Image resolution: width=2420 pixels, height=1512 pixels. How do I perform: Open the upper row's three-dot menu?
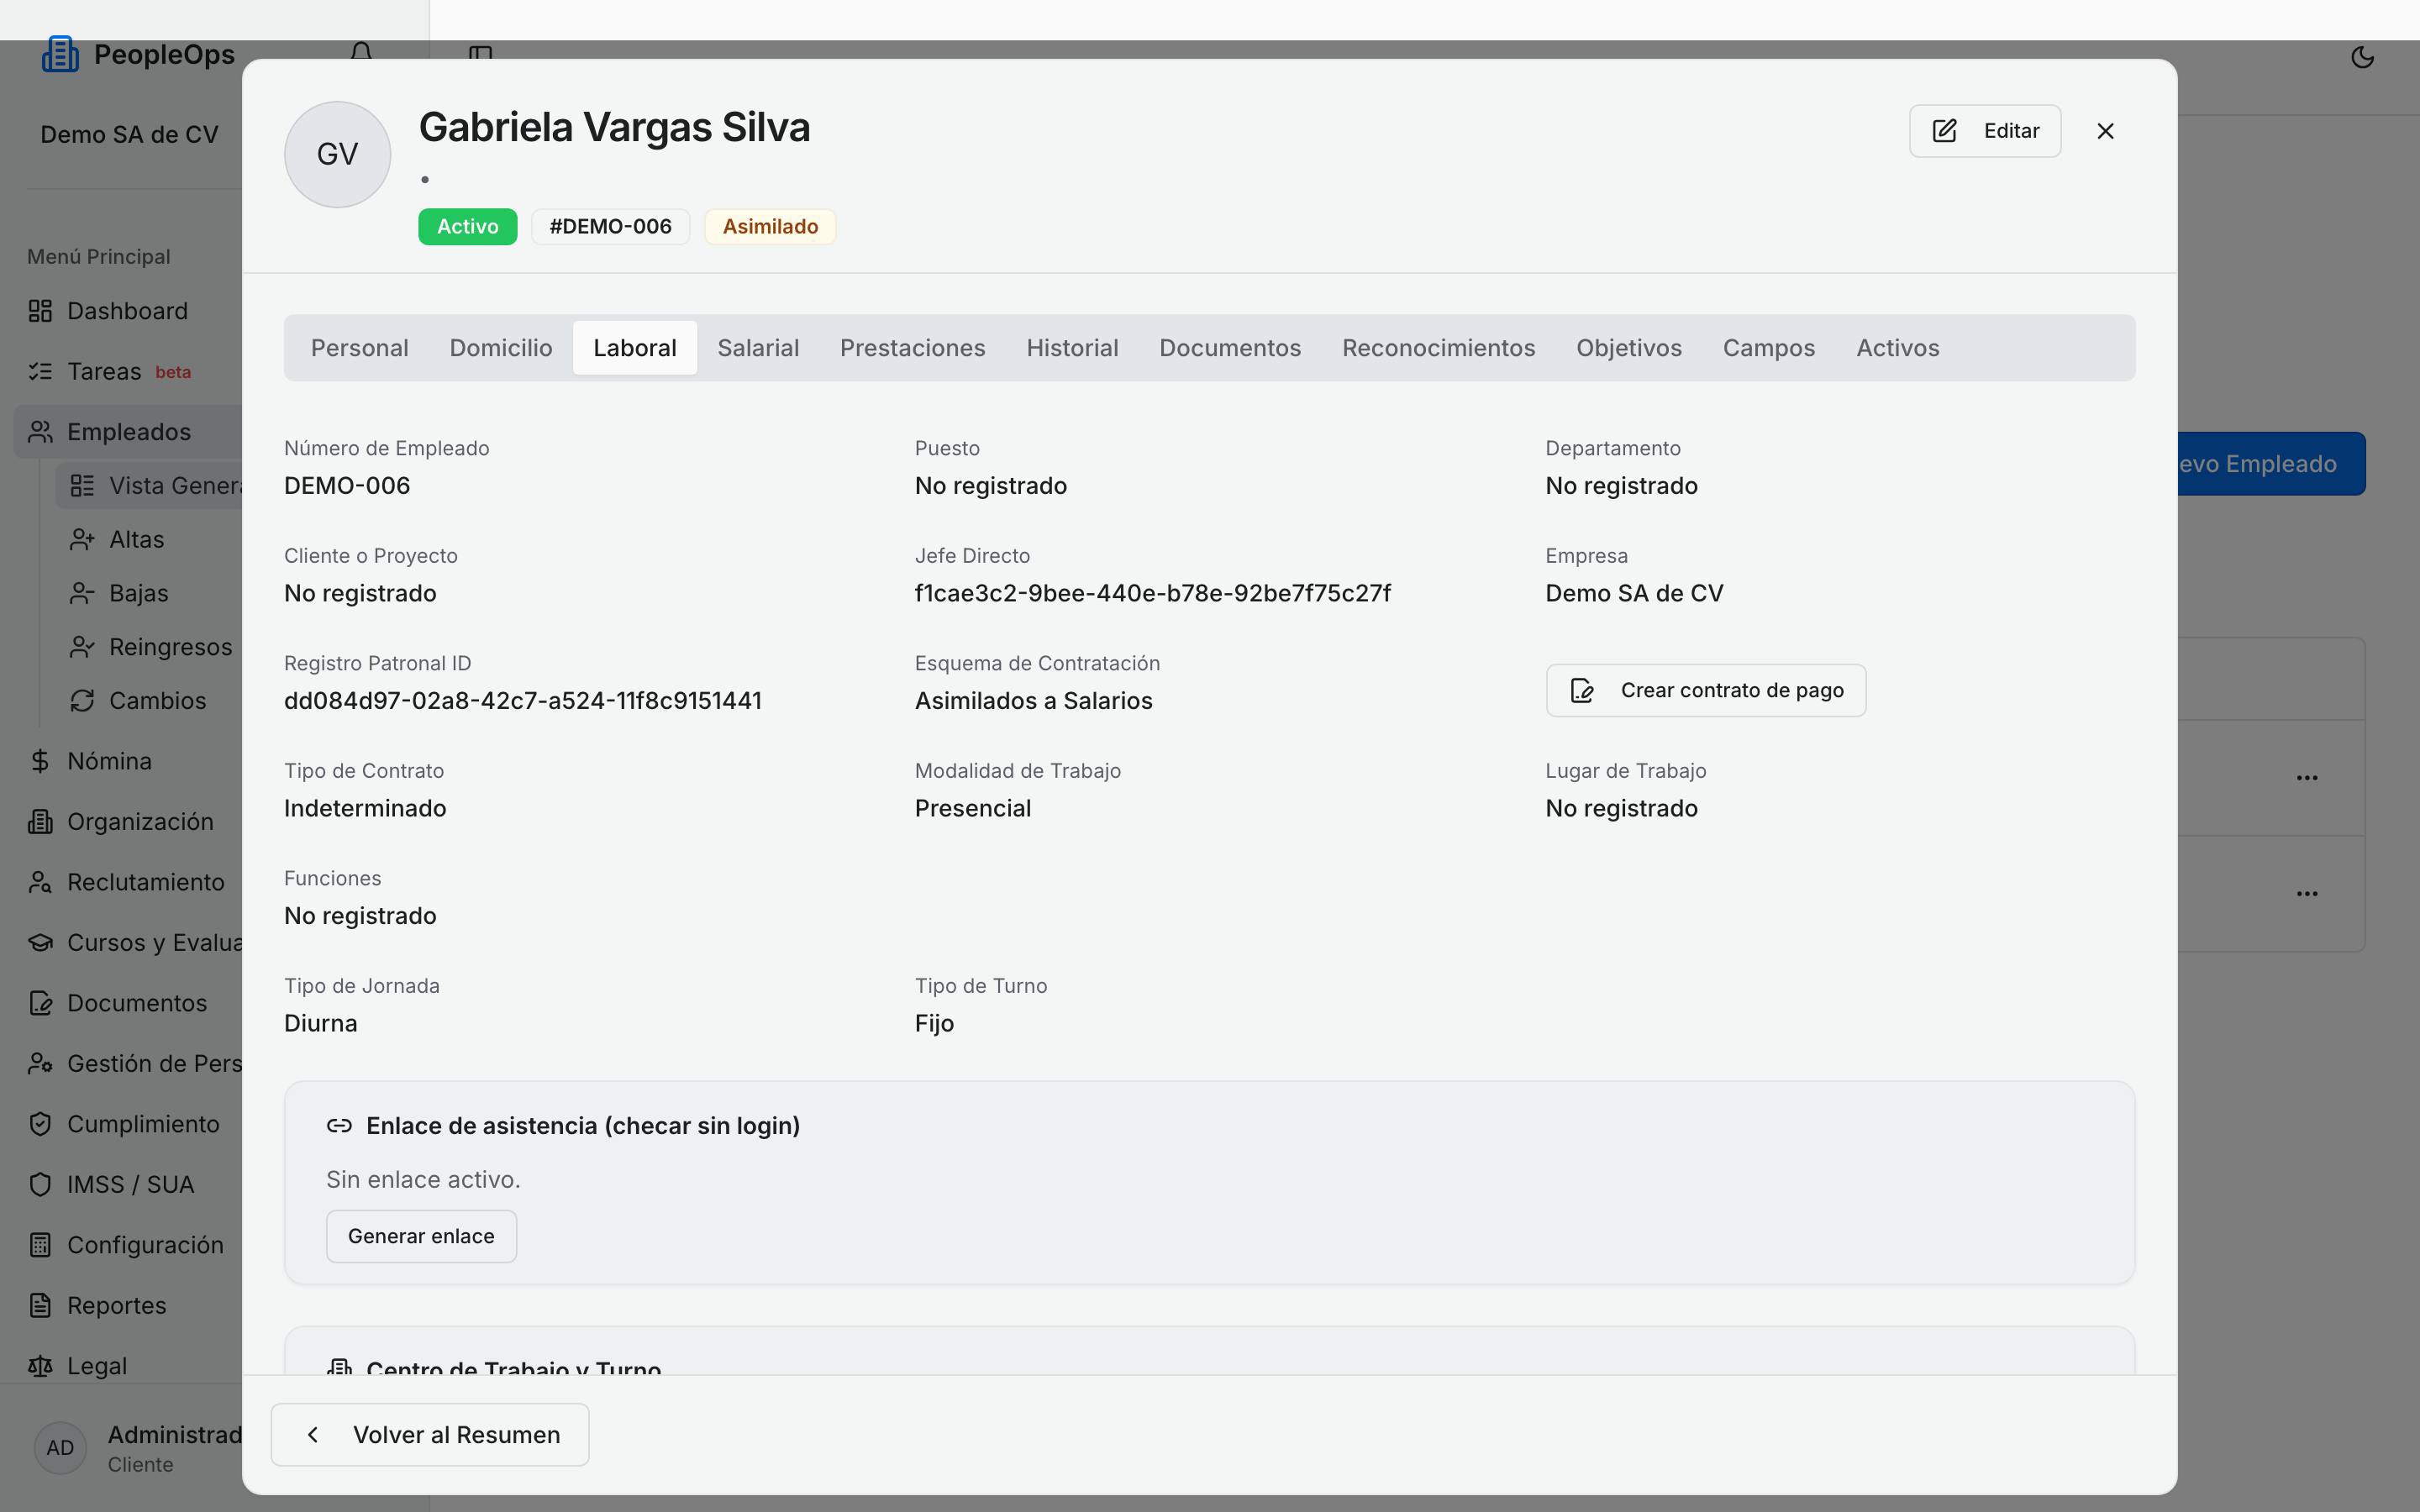pos(2307,778)
